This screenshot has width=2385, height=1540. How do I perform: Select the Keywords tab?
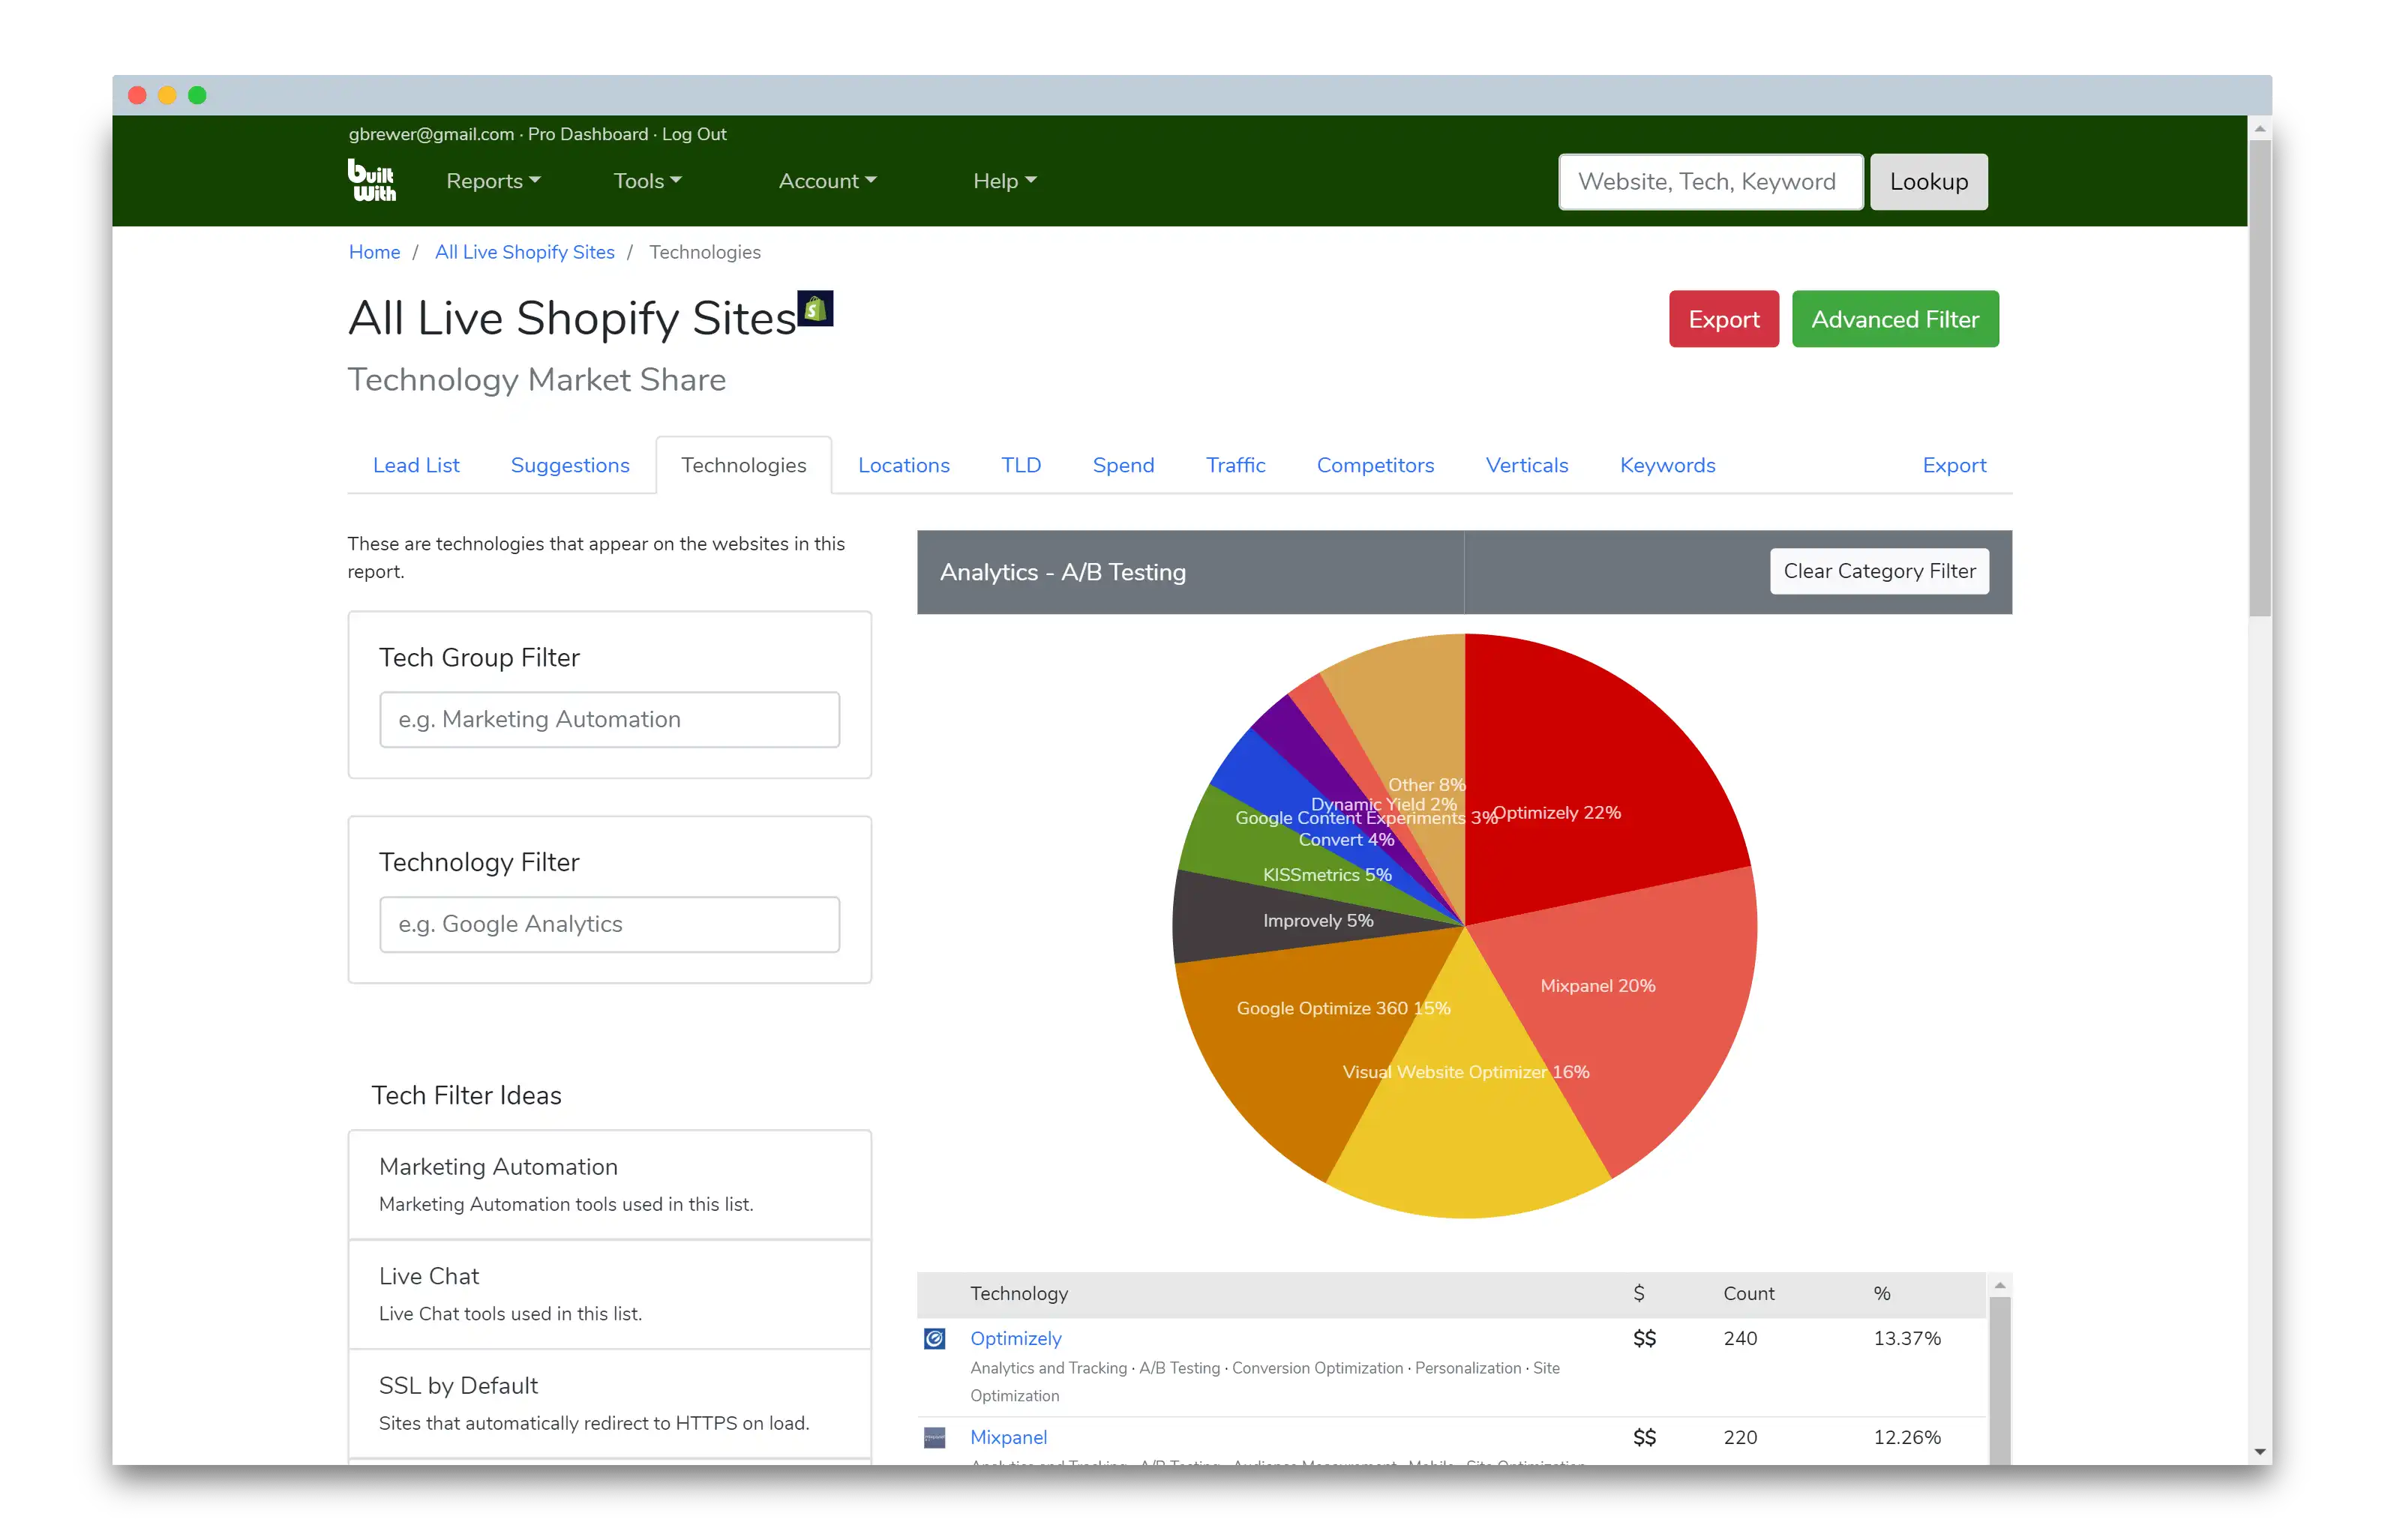[1667, 465]
